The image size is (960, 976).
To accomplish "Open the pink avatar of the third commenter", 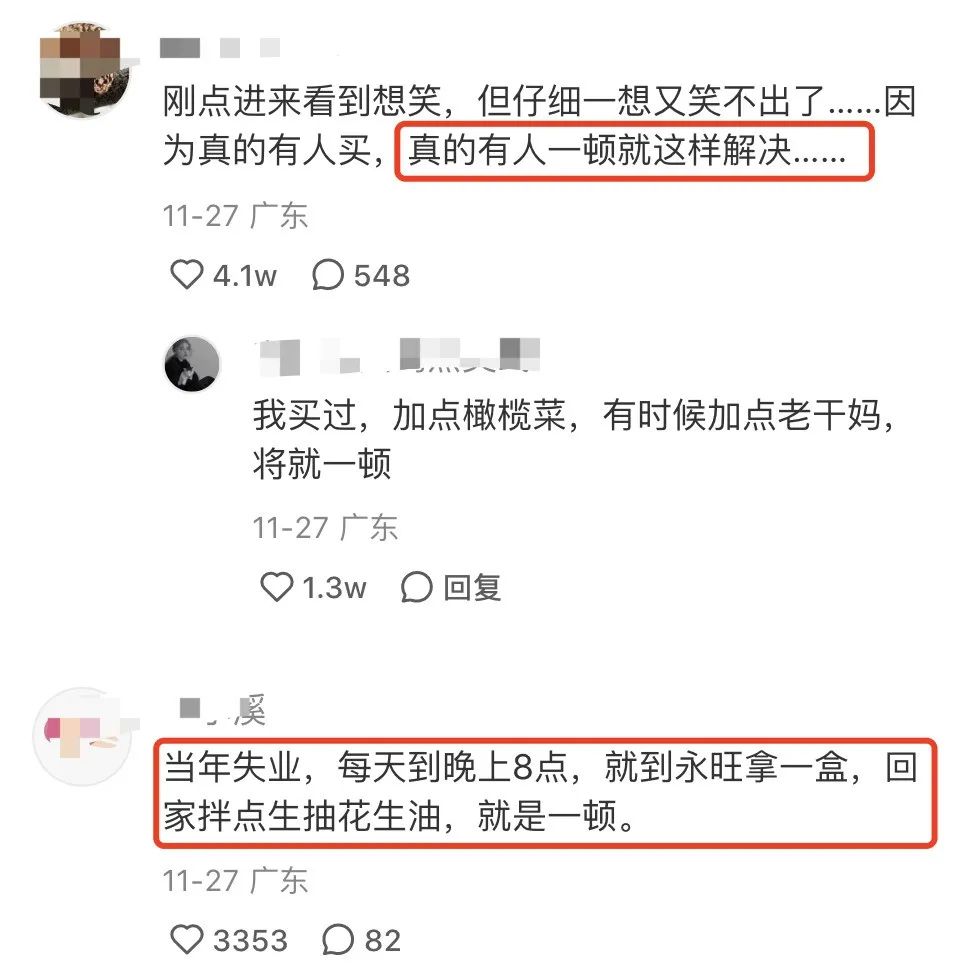I will [83, 736].
